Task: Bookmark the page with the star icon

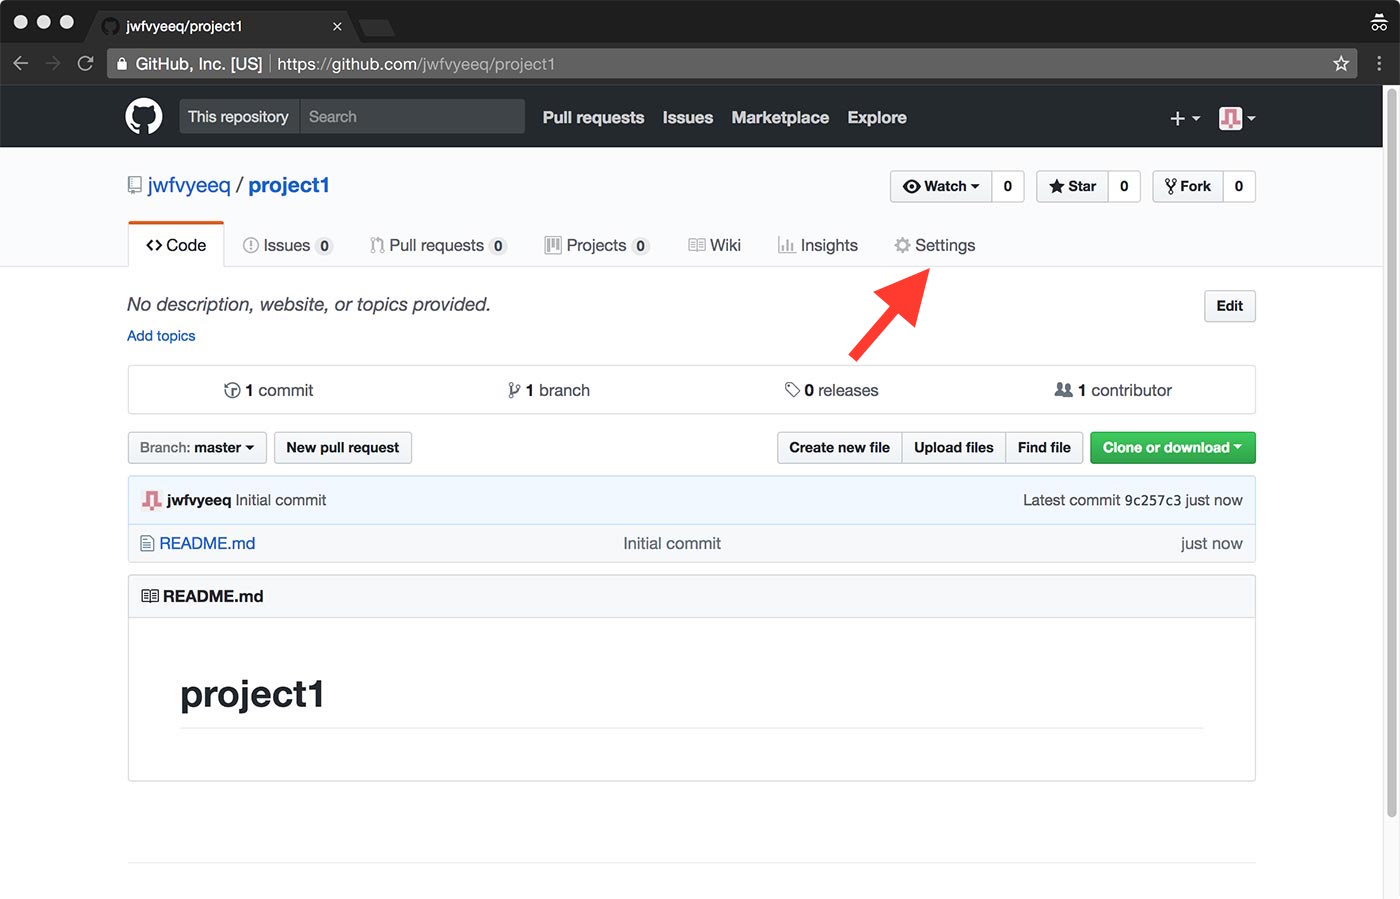Action: (x=1341, y=63)
